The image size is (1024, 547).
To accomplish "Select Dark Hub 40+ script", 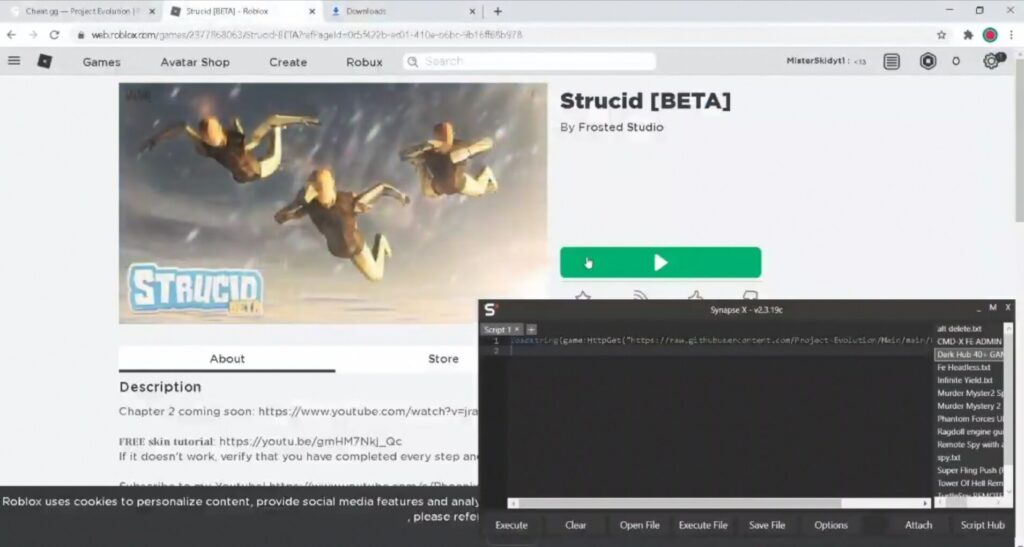I will pos(969,354).
